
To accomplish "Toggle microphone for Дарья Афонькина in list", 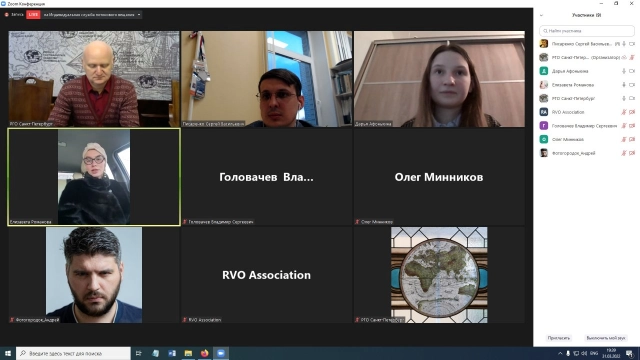I will [624, 71].
